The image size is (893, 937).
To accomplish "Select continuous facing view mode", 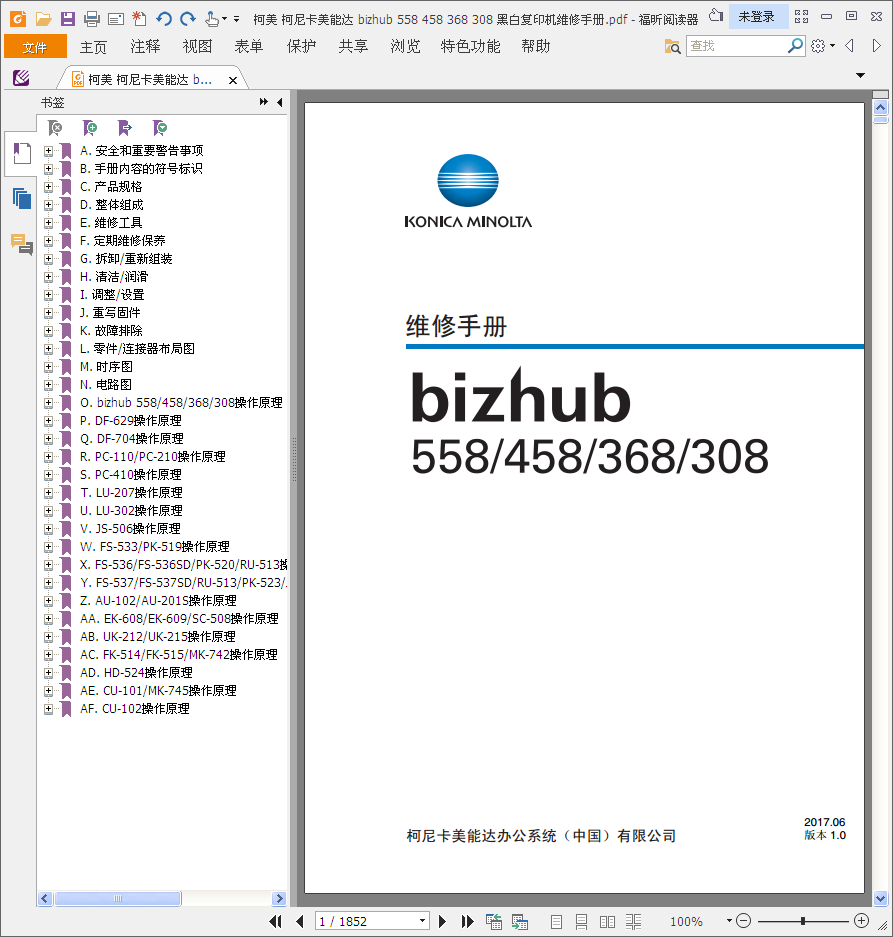I will point(634,921).
